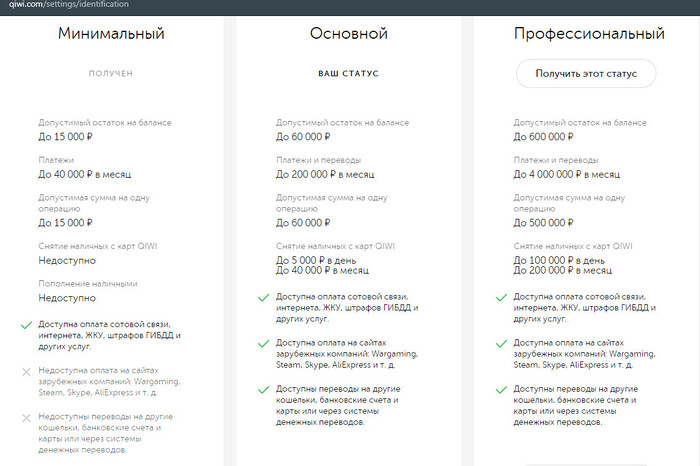700x466 pixels.
Task: Click the "Пополнение наличными" label under Минимальный
Action: click(x=88, y=284)
